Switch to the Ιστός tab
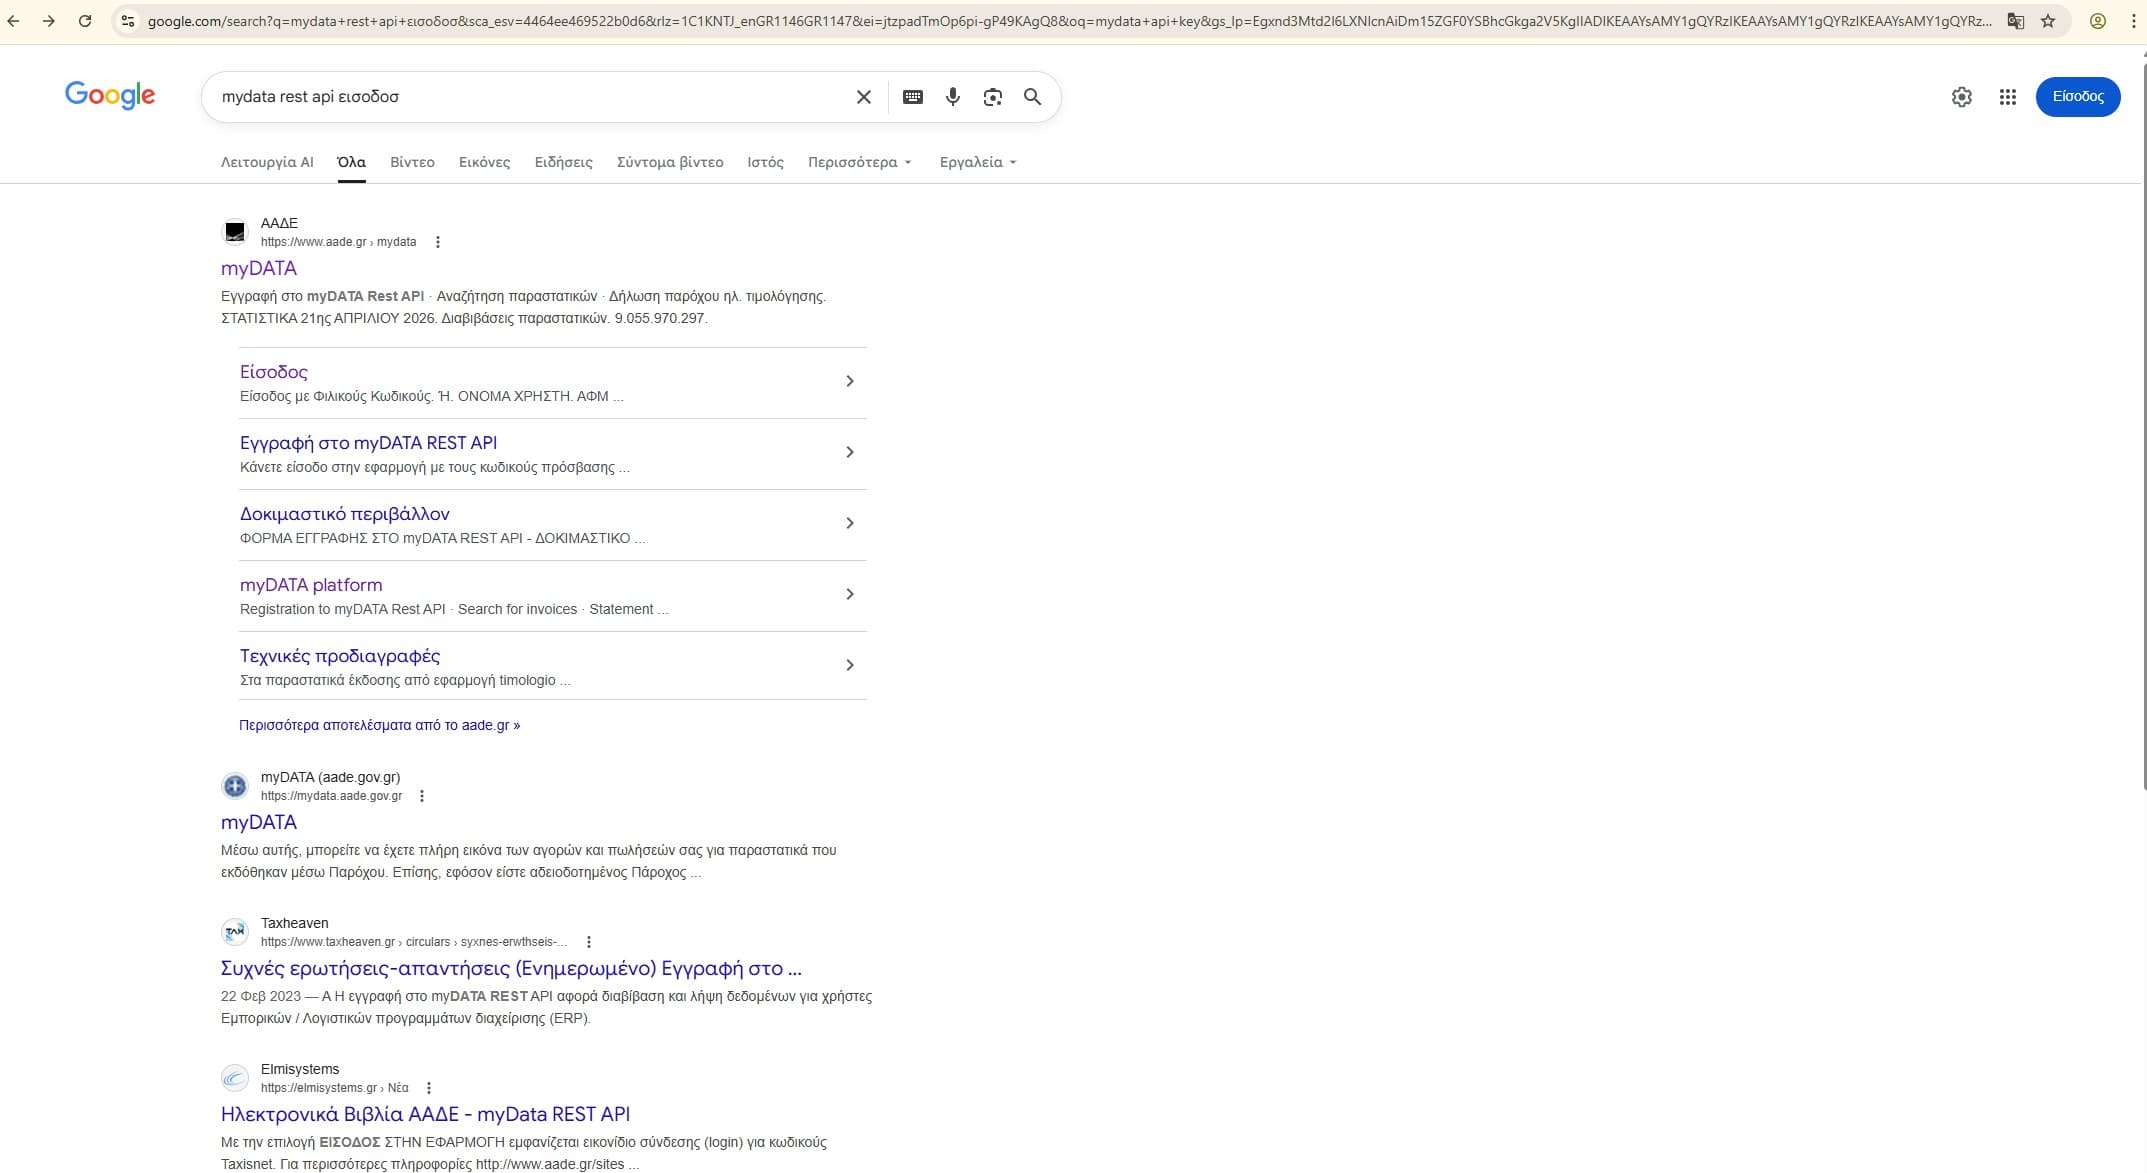This screenshot has height=1173, width=2147. (765, 162)
